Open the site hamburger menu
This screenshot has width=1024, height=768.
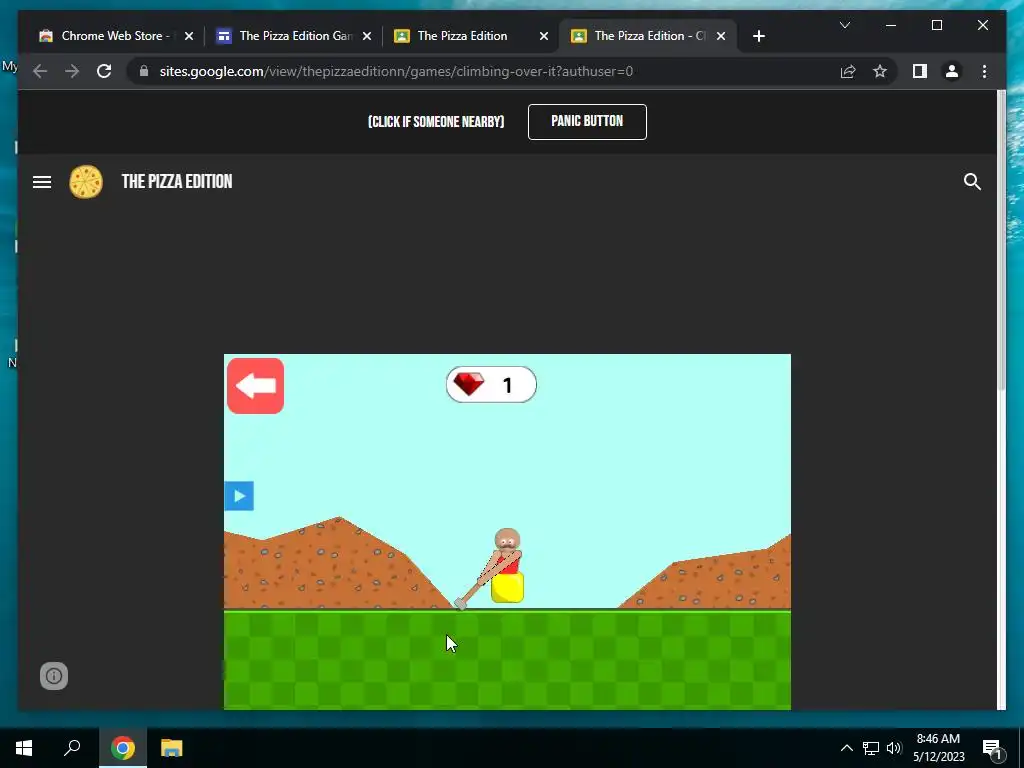42,182
